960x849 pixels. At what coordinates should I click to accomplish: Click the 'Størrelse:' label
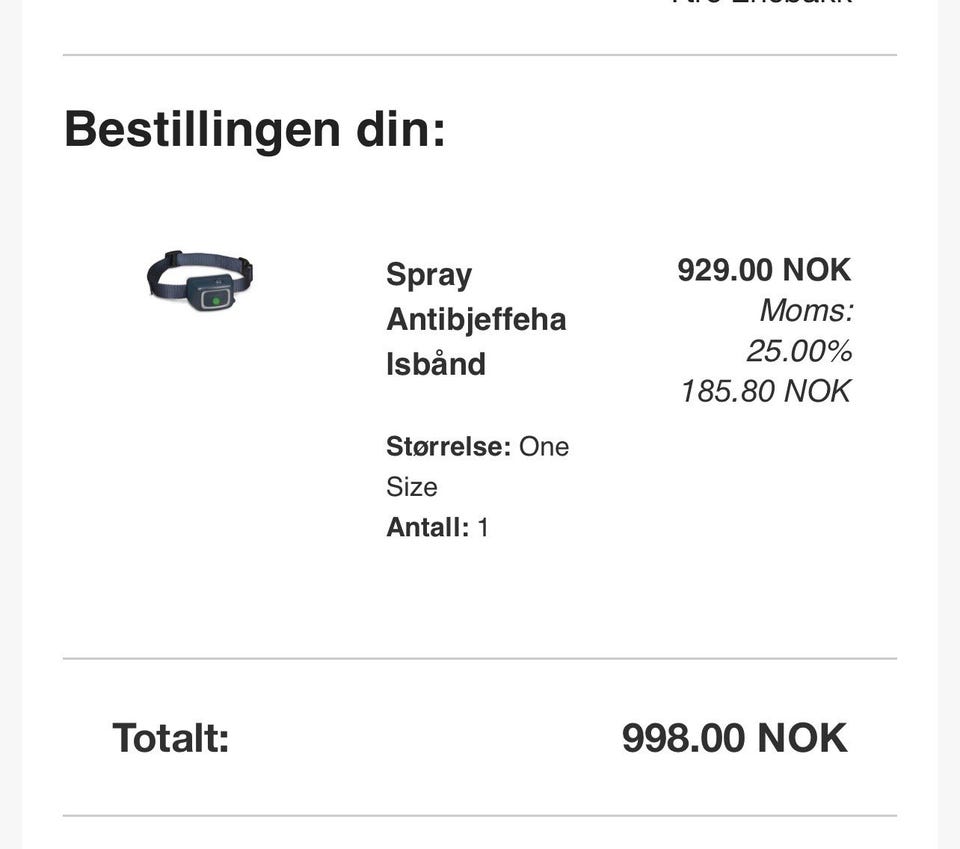449,446
